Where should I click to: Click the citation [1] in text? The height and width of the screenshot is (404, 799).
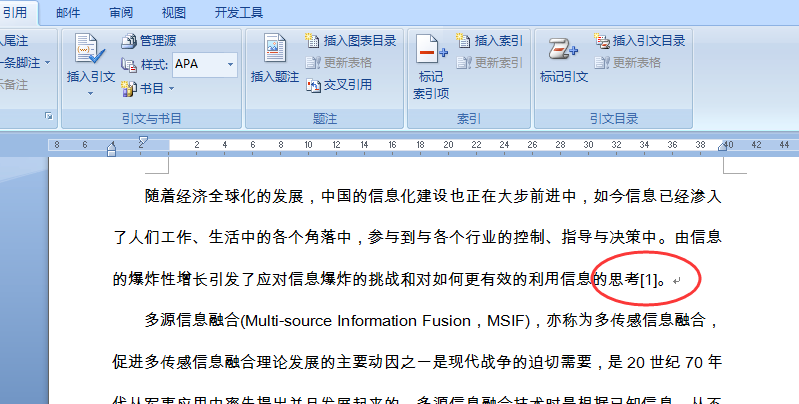coord(648,280)
